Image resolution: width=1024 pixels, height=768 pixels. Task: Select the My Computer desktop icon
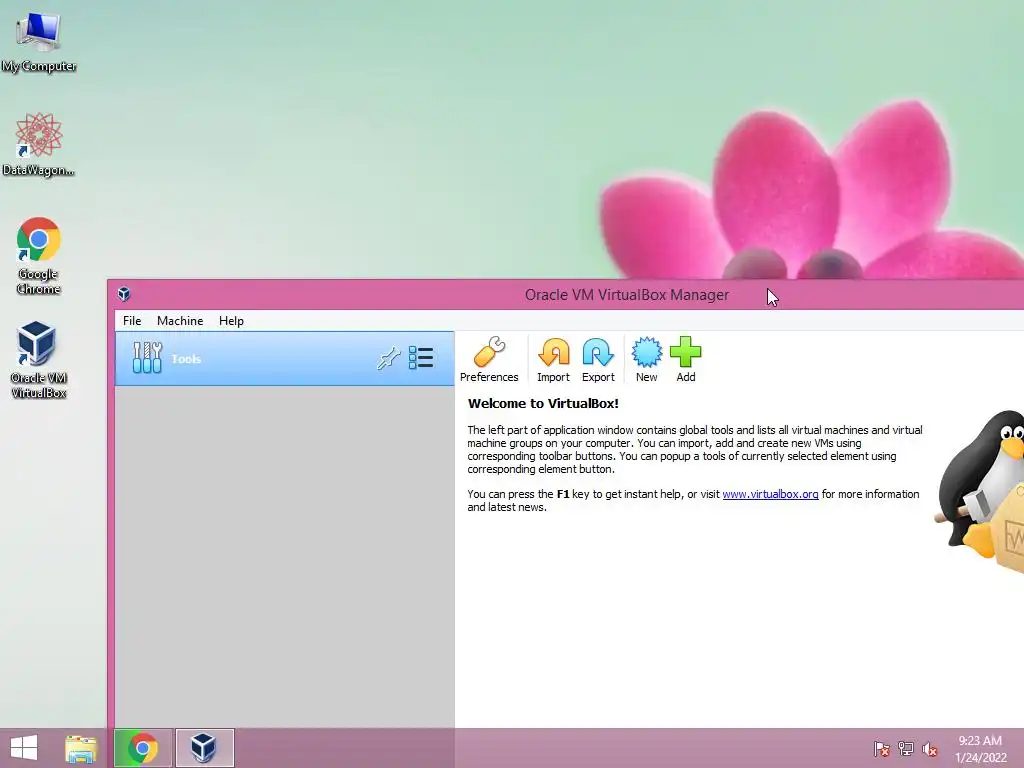point(39,42)
